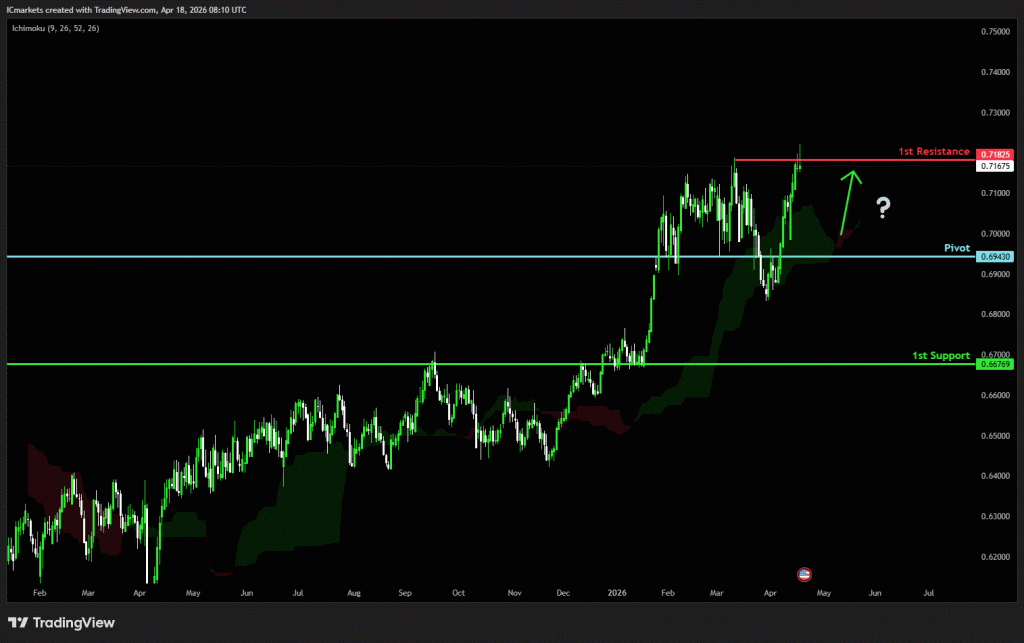Click the white 0.71675 current price tag
Image resolution: width=1024 pixels, height=643 pixels.
point(996,166)
